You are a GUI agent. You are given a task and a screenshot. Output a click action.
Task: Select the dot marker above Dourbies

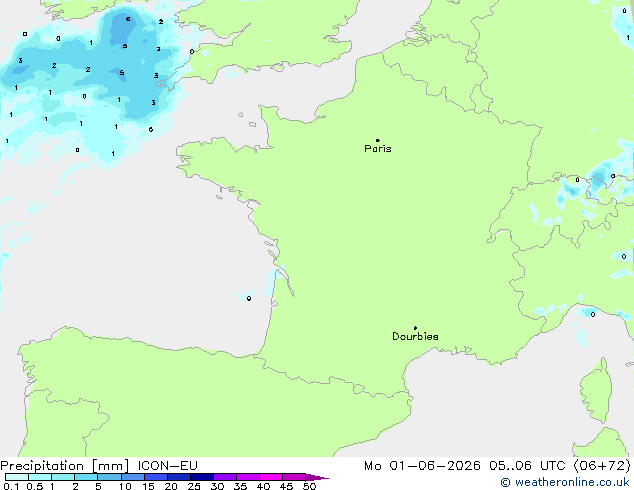(x=415, y=328)
